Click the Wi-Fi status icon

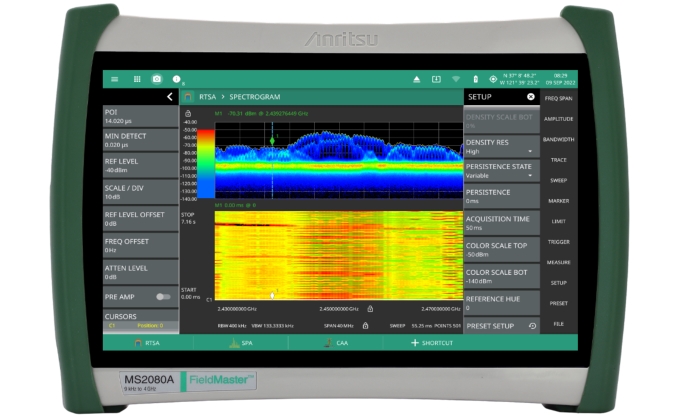tap(456, 79)
